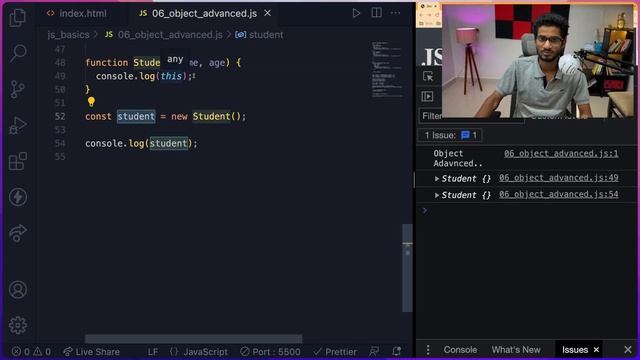Click the yellow lightbulb code action
Image resolution: width=640 pixels, height=360 pixels.
pos(91,102)
